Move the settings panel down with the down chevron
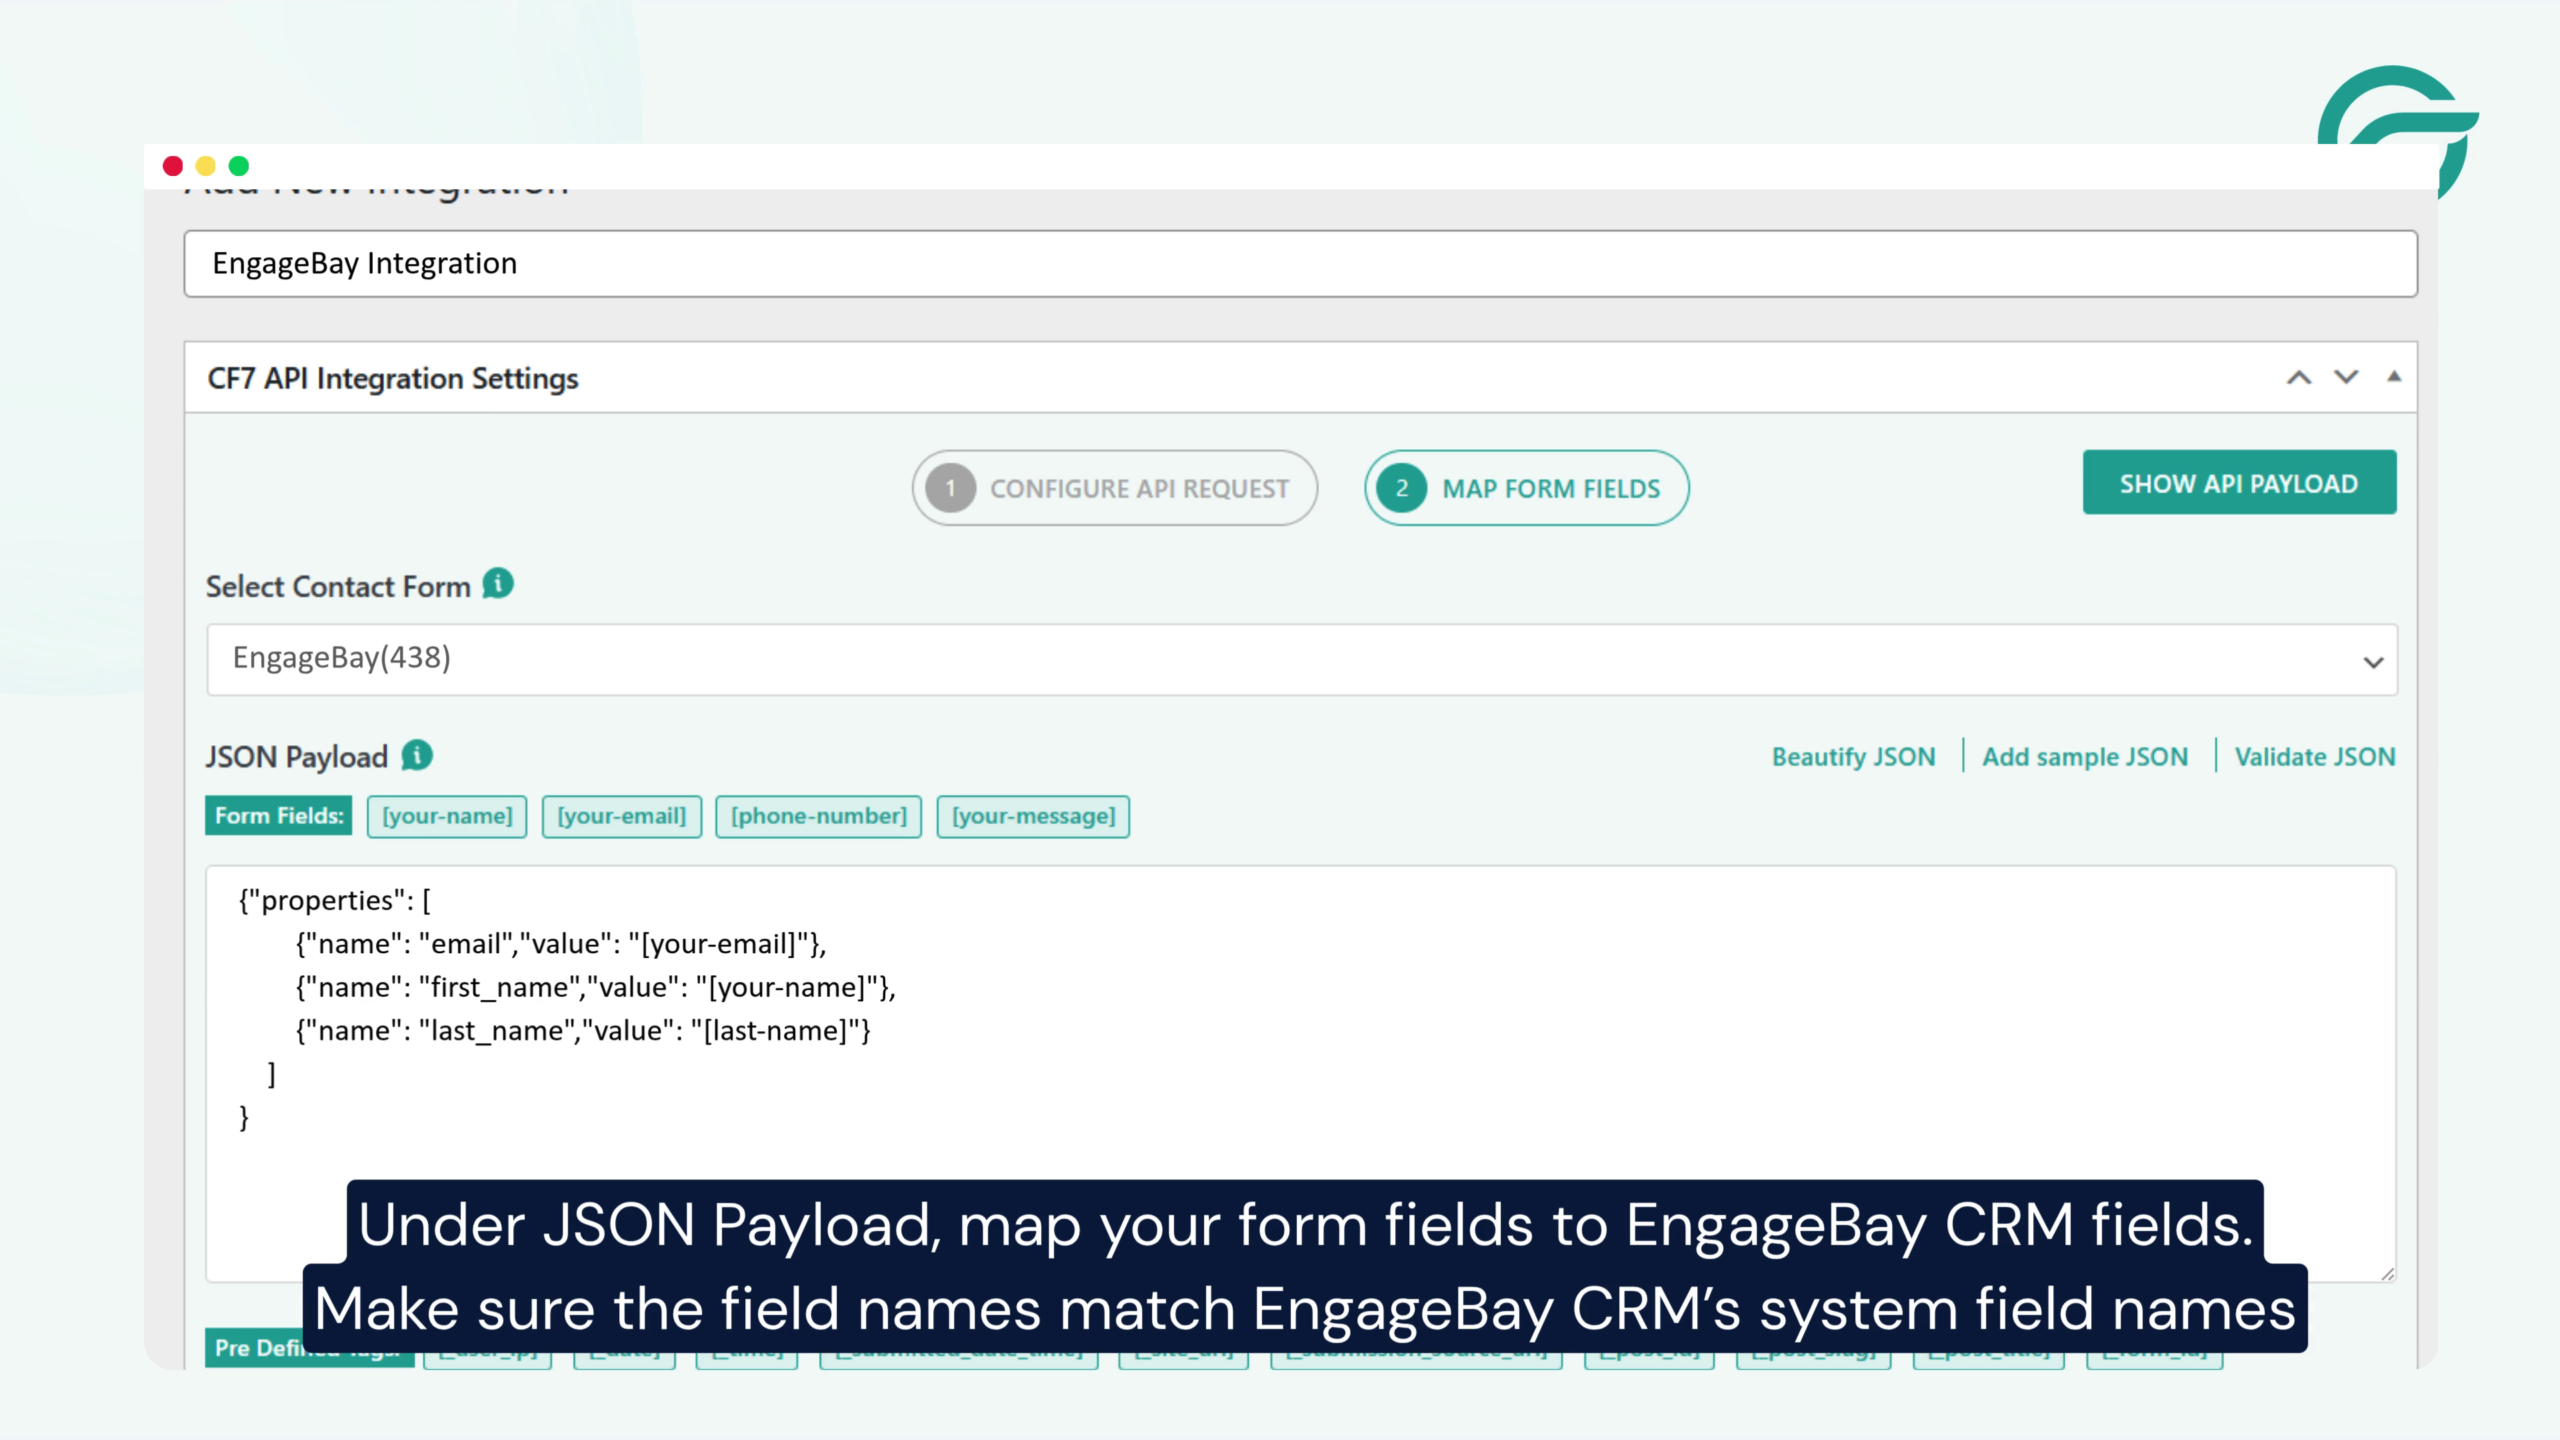Viewport: 2560px width, 1440px height. click(2346, 377)
